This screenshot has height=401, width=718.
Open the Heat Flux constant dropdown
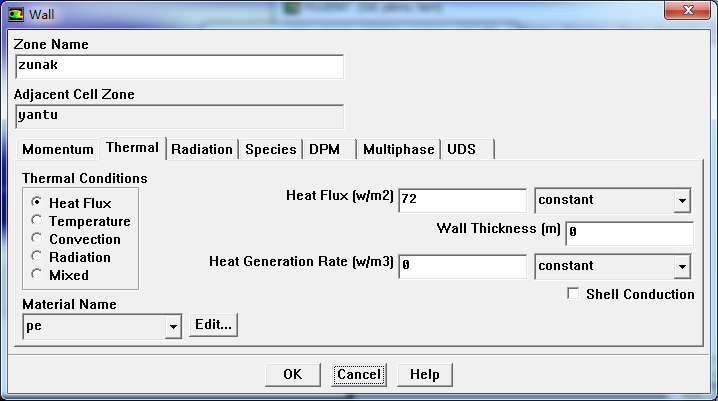(682, 200)
